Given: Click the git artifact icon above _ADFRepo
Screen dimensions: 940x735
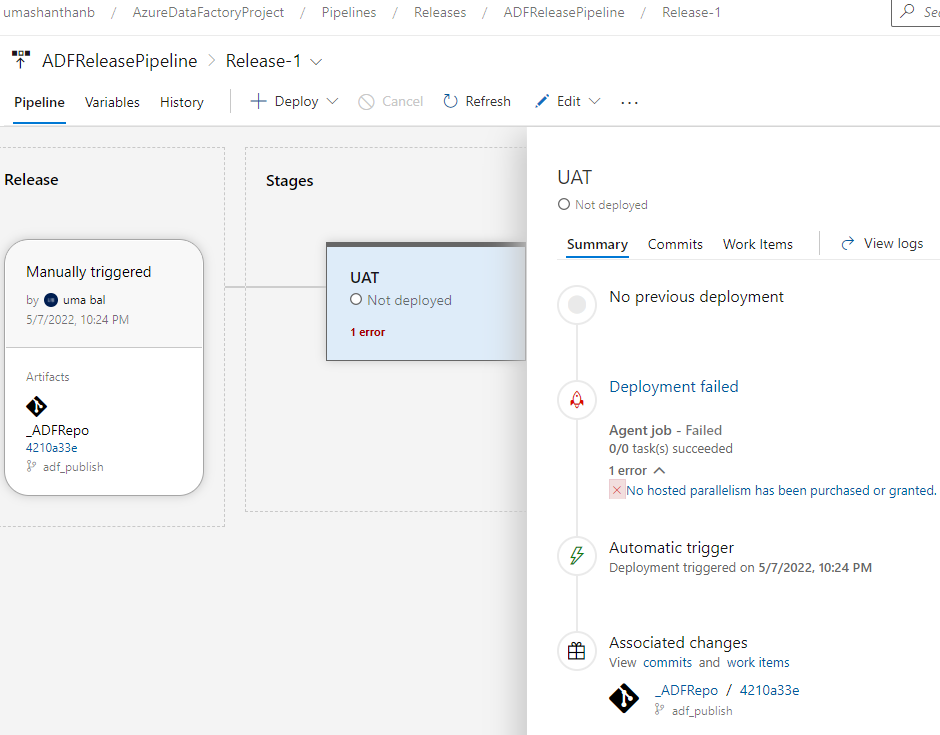Looking at the screenshot, I should coord(37,406).
